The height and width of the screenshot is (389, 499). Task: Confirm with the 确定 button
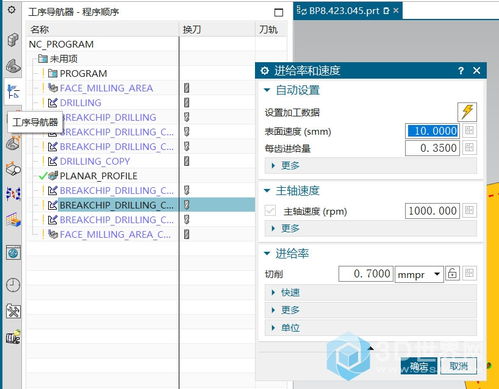(419, 366)
